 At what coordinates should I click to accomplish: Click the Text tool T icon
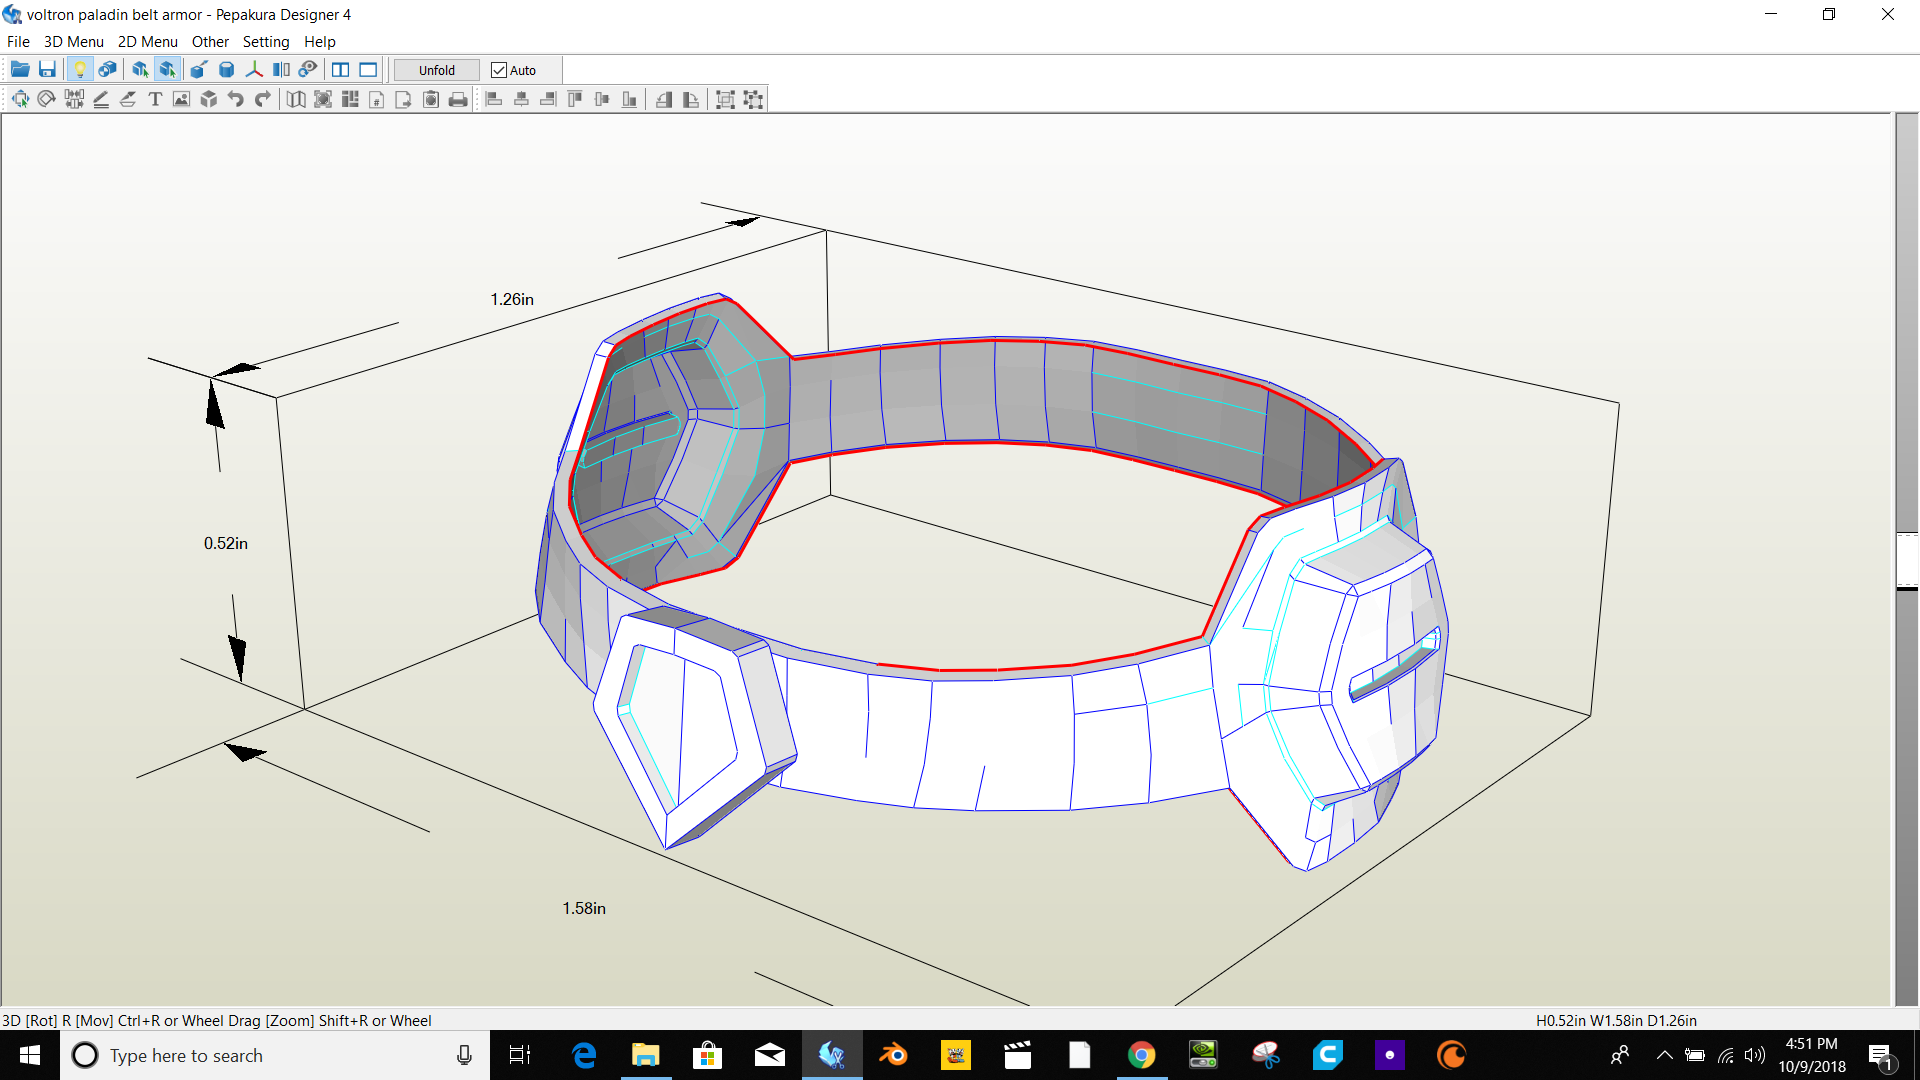coord(155,99)
